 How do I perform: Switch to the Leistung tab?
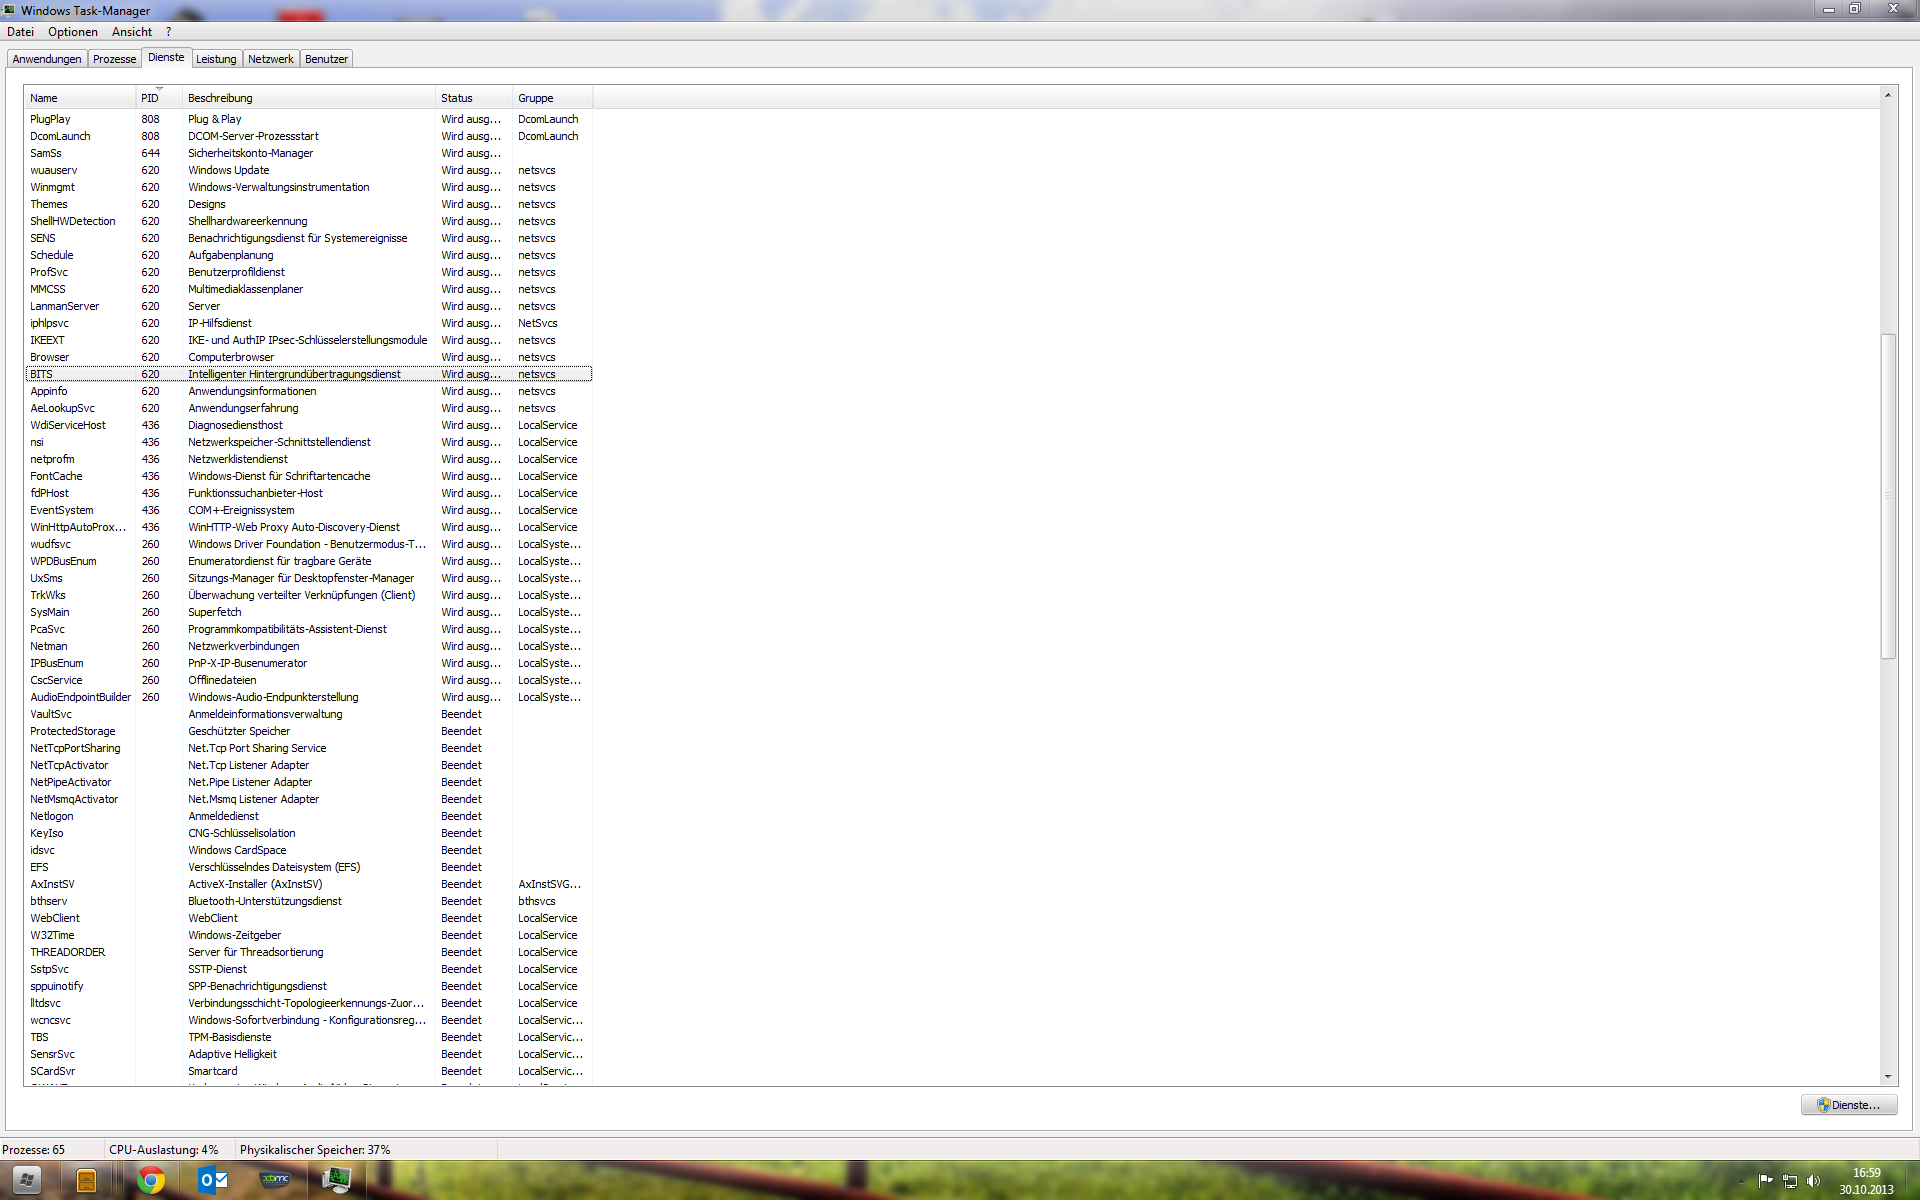tap(216, 59)
